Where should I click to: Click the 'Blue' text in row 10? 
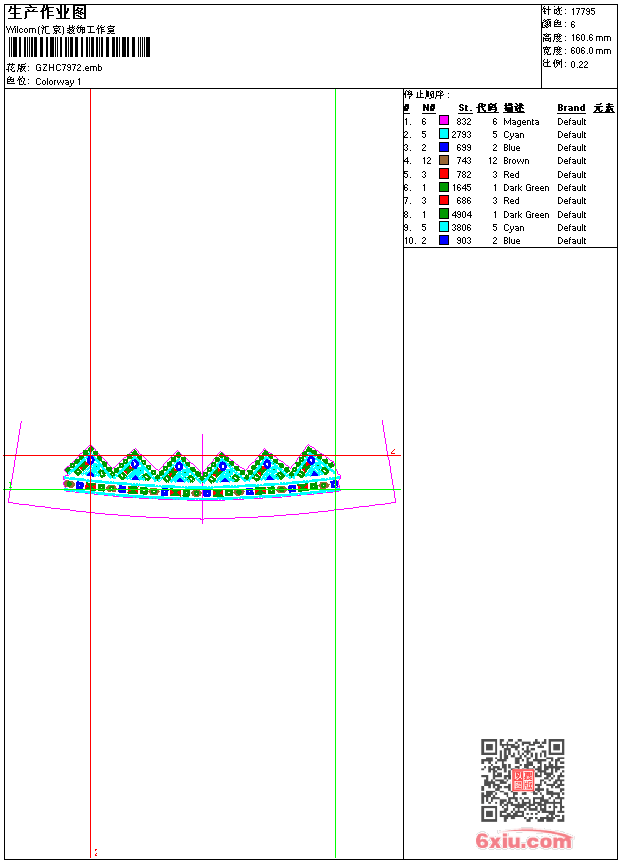(x=512, y=241)
